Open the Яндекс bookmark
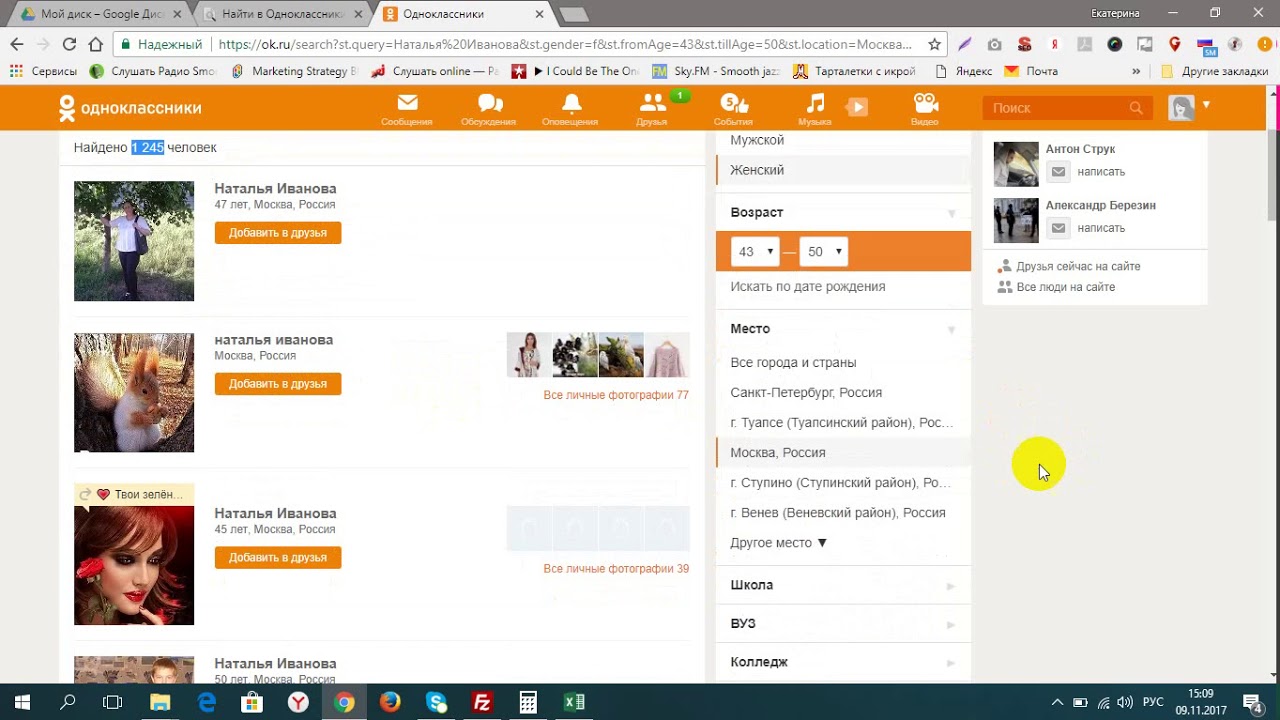The image size is (1280, 720). pyautogui.click(x=963, y=71)
